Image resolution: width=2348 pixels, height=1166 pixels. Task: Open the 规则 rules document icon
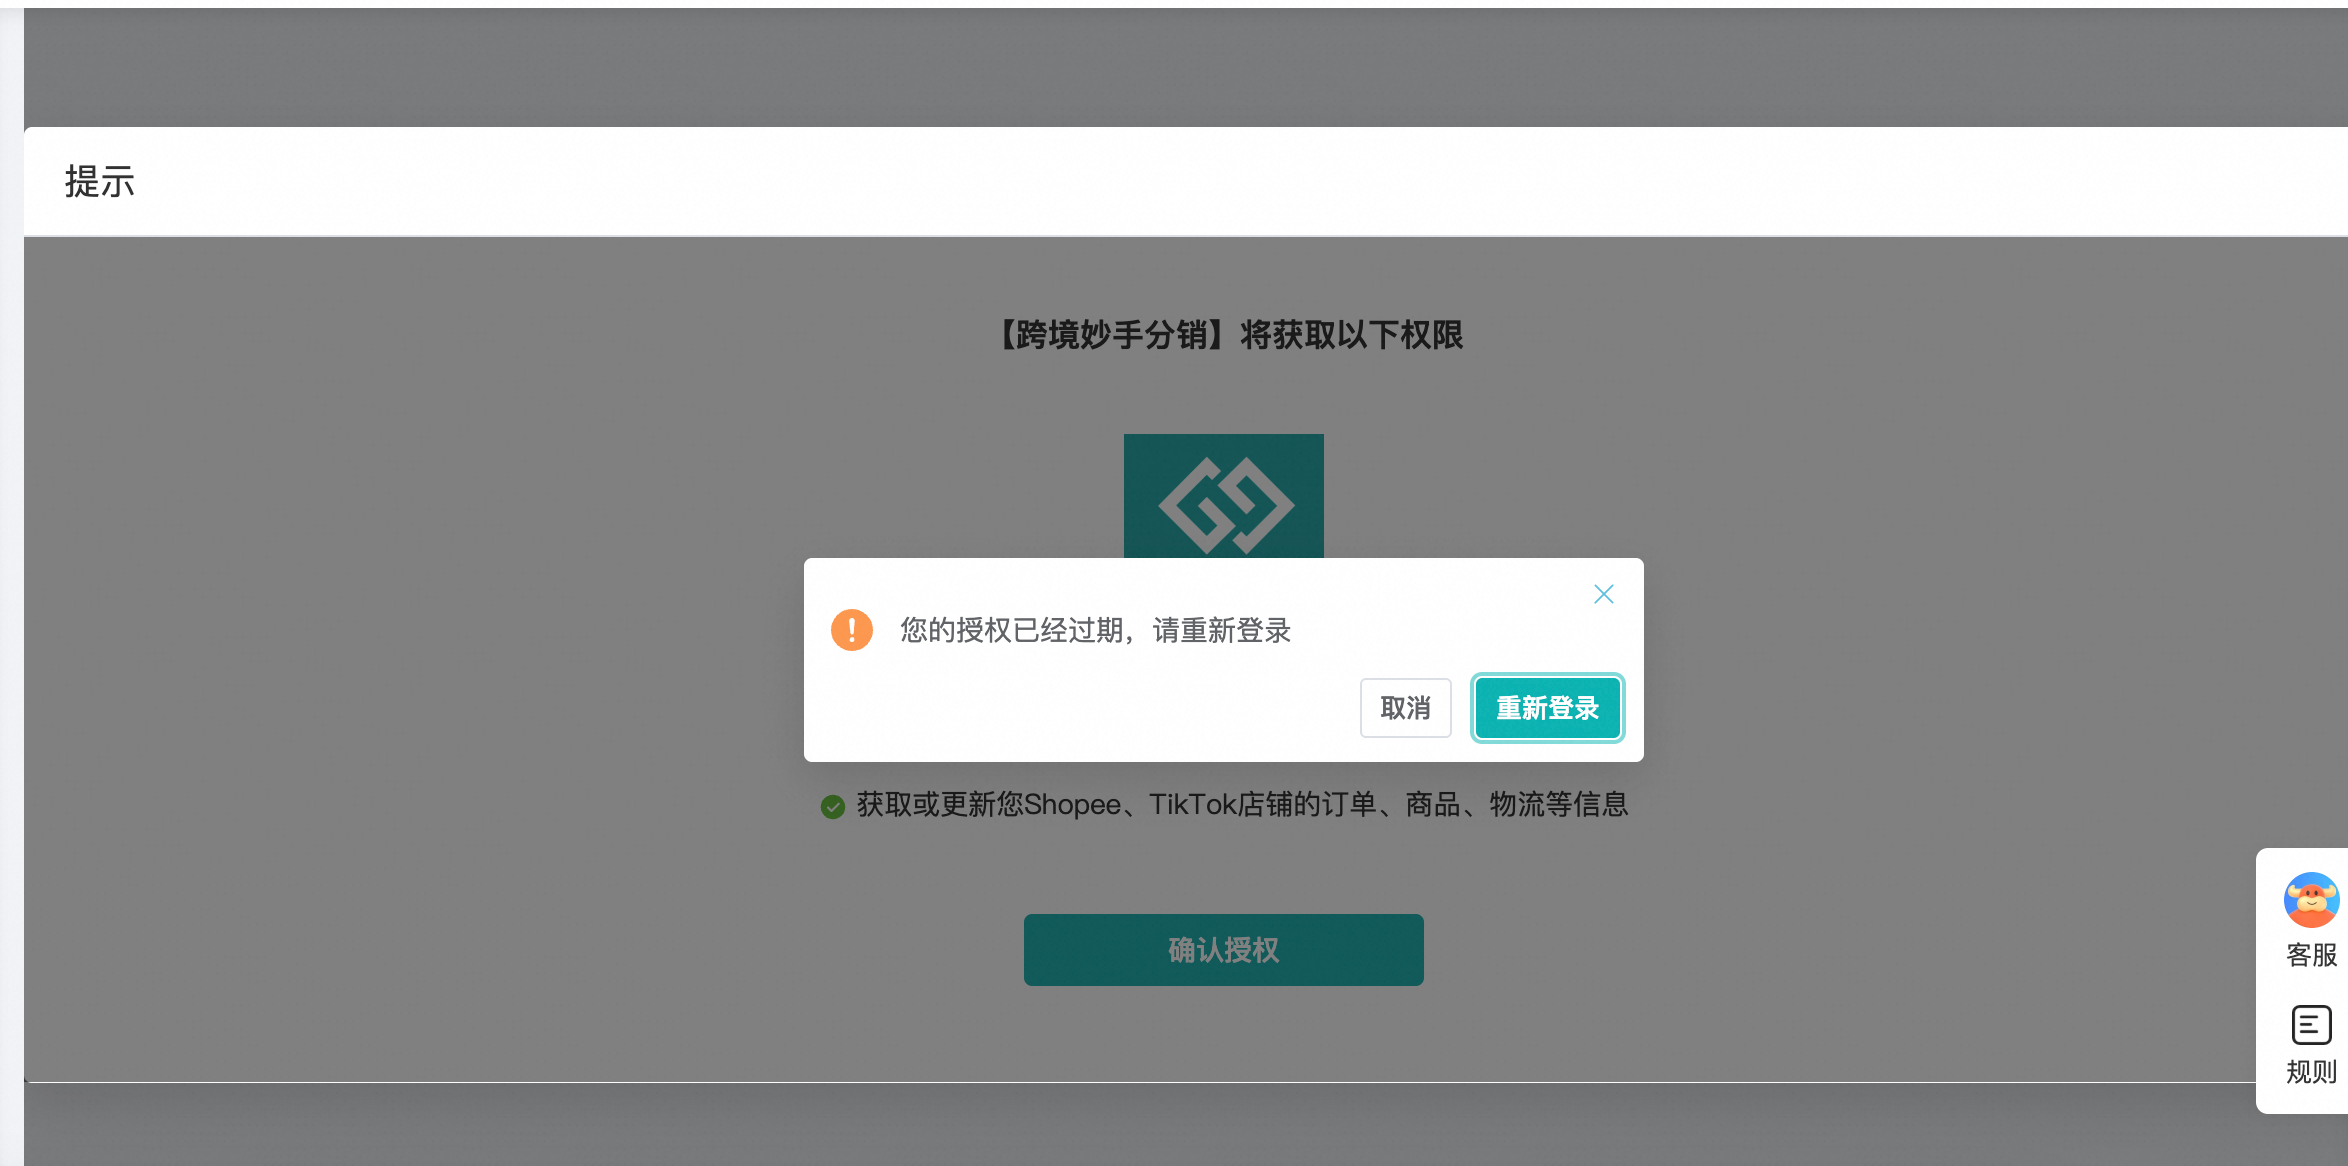[x=2311, y=1025]
